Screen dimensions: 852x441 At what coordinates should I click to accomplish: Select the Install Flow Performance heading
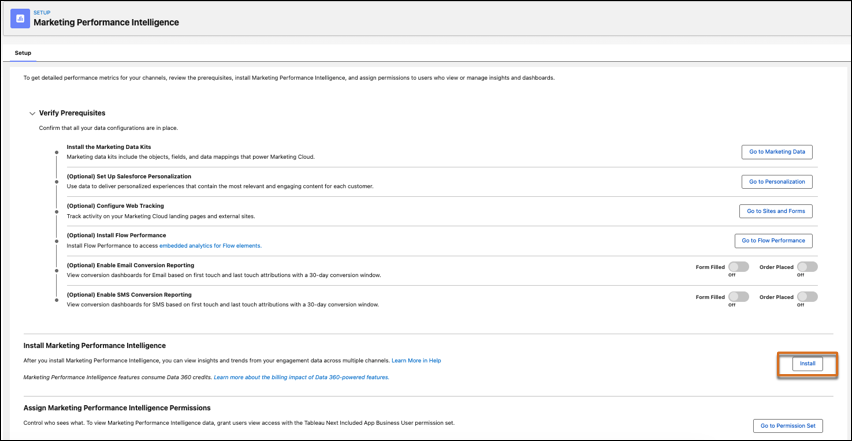tap(116, 235)
